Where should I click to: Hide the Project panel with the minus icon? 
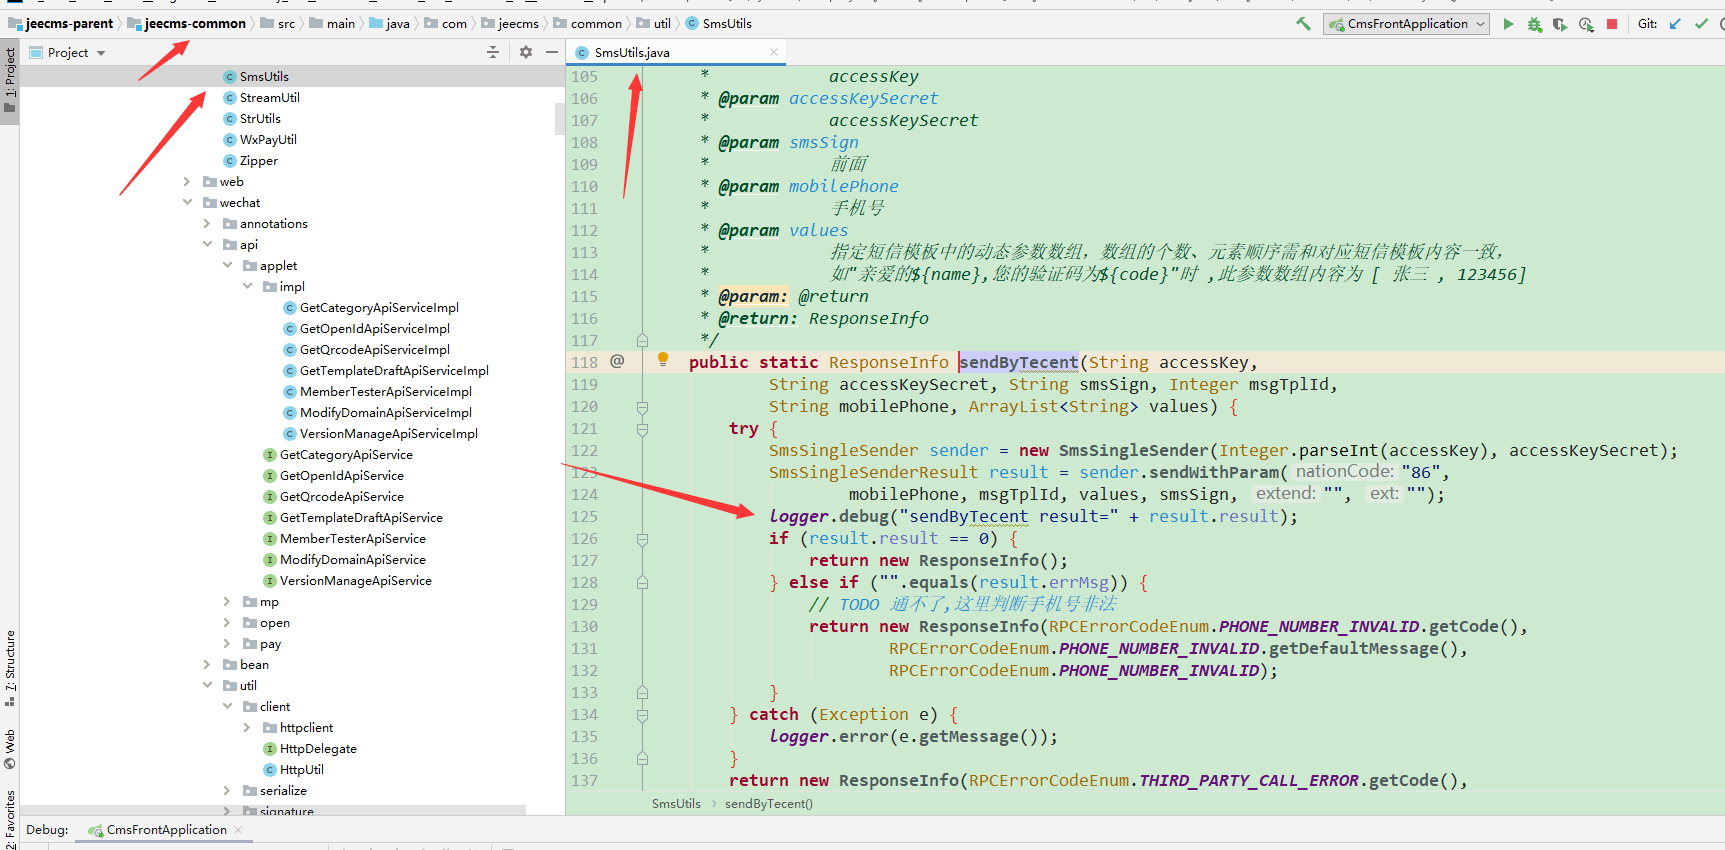coord(552,52)
